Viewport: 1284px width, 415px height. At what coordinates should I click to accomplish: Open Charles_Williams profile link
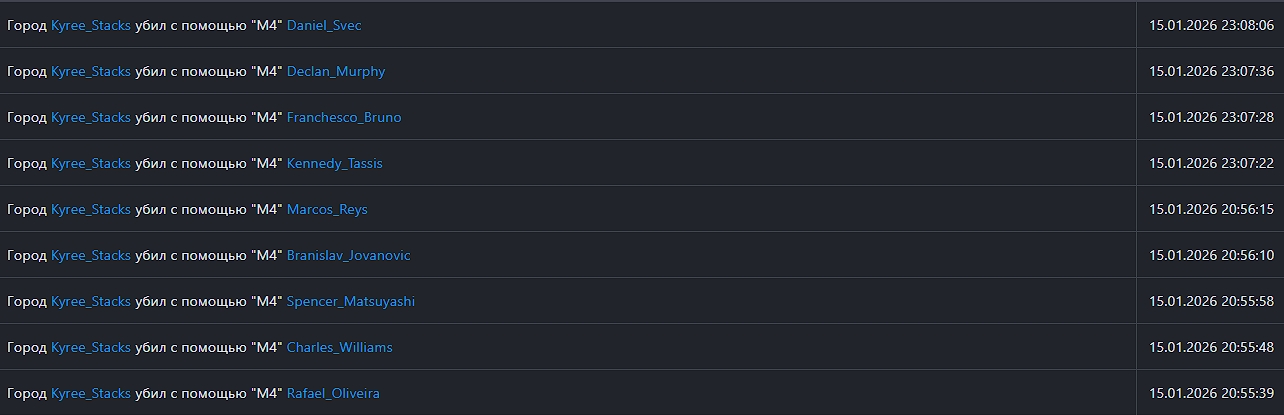[x=339, y=348]
